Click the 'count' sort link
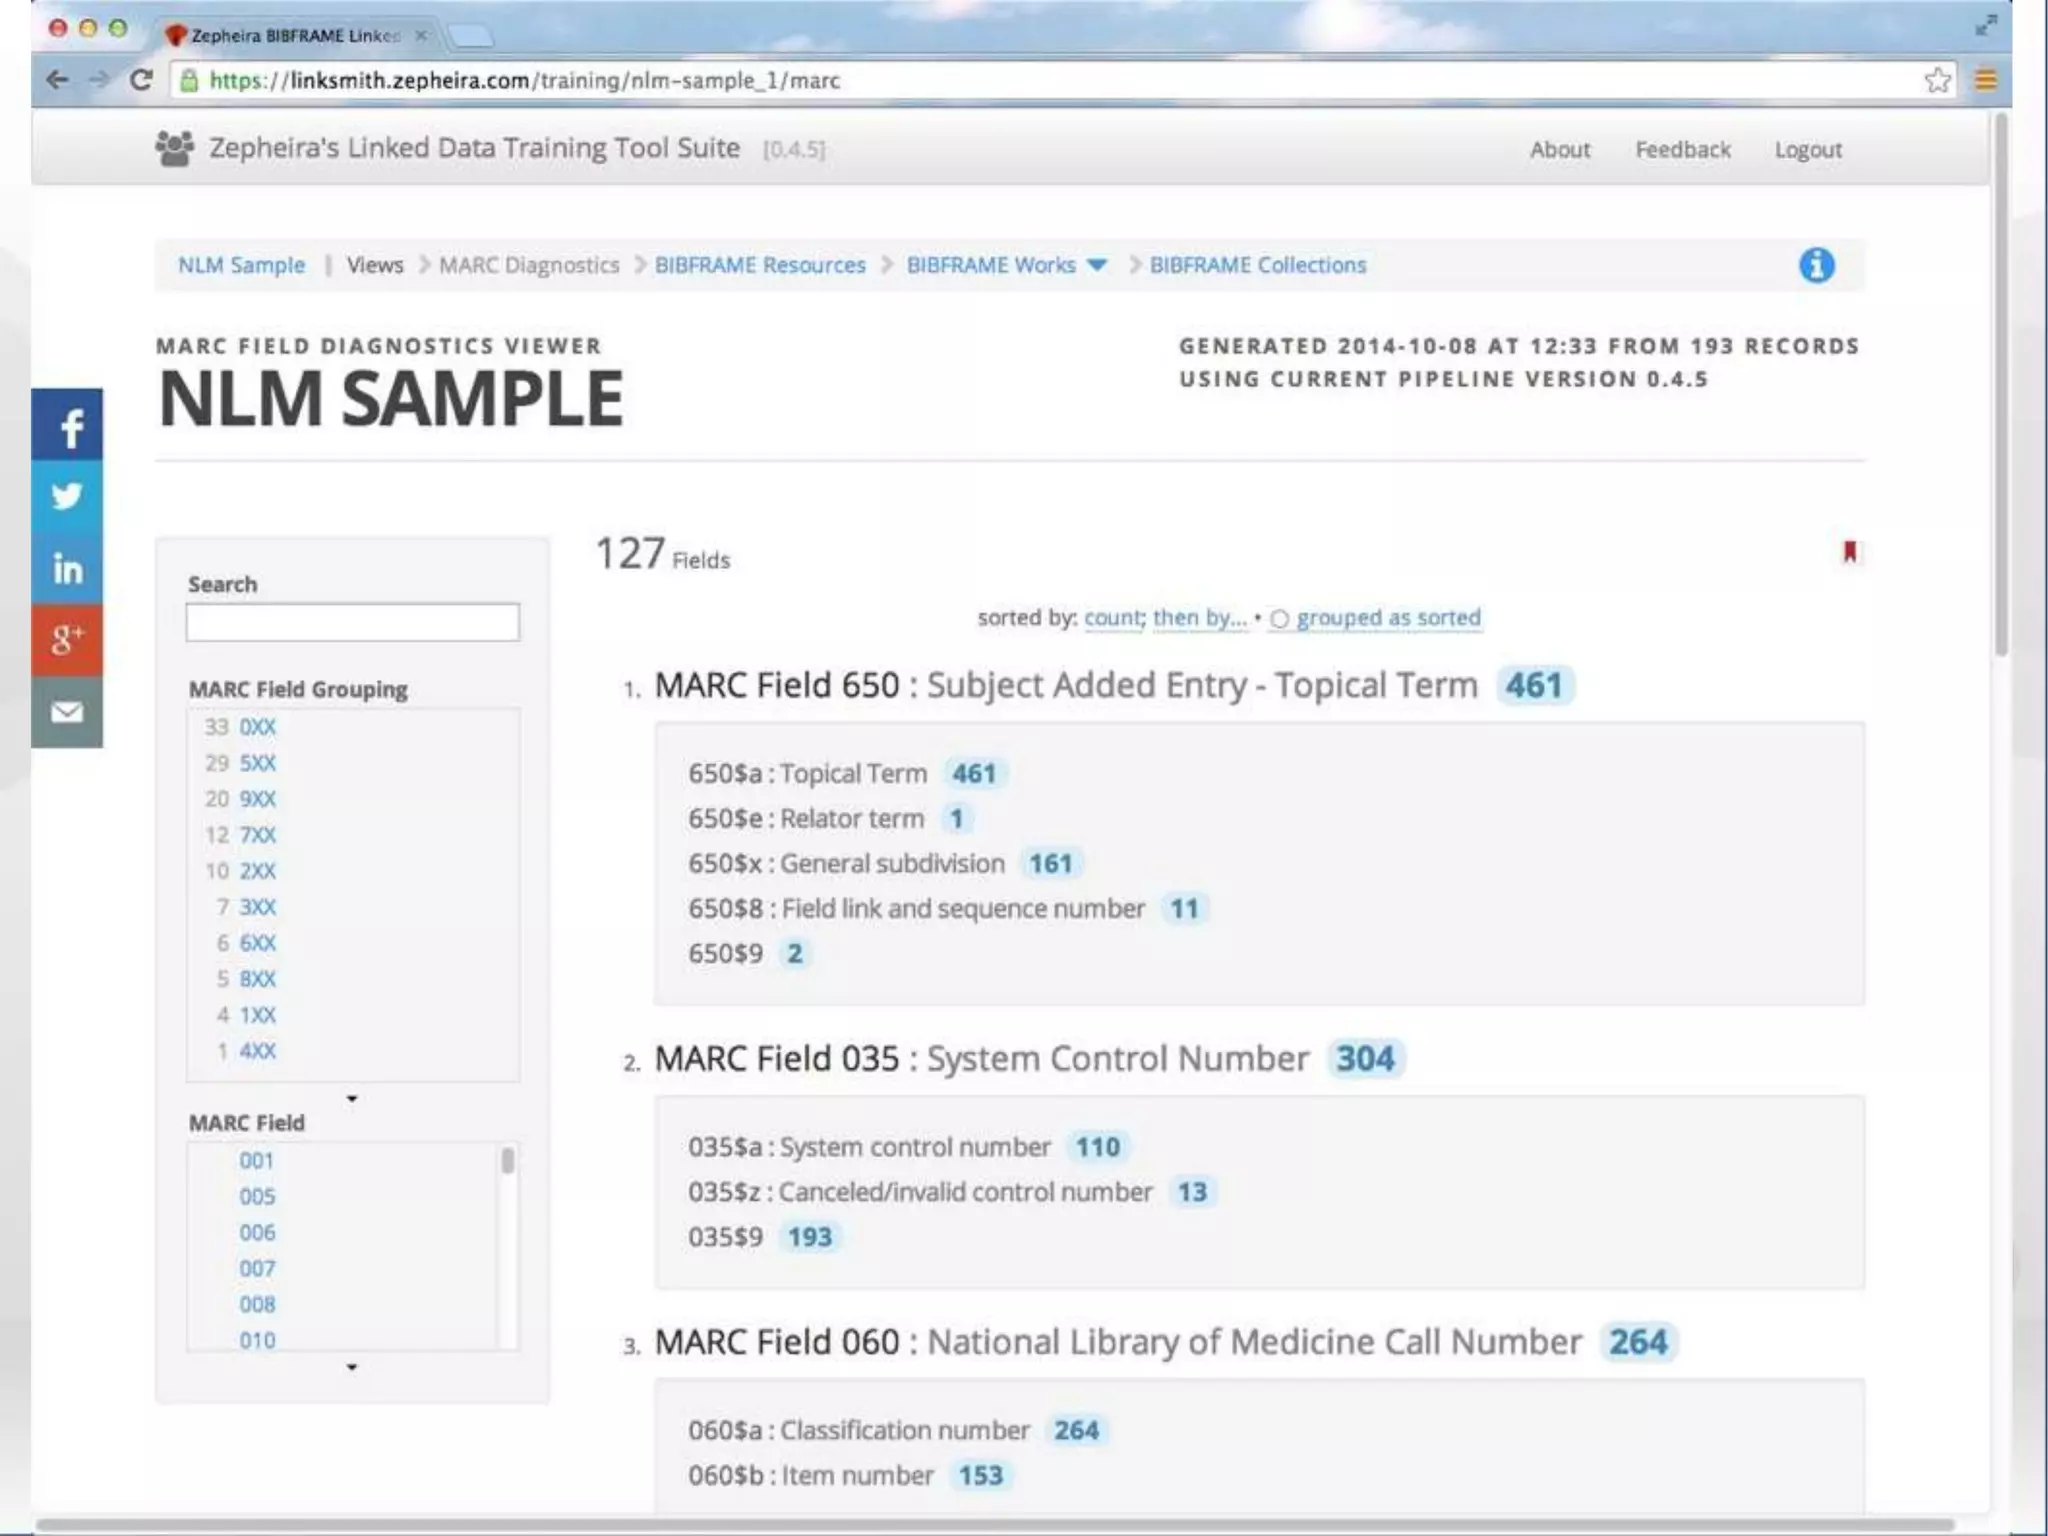The image size is (2048, 1536). 1112,618
